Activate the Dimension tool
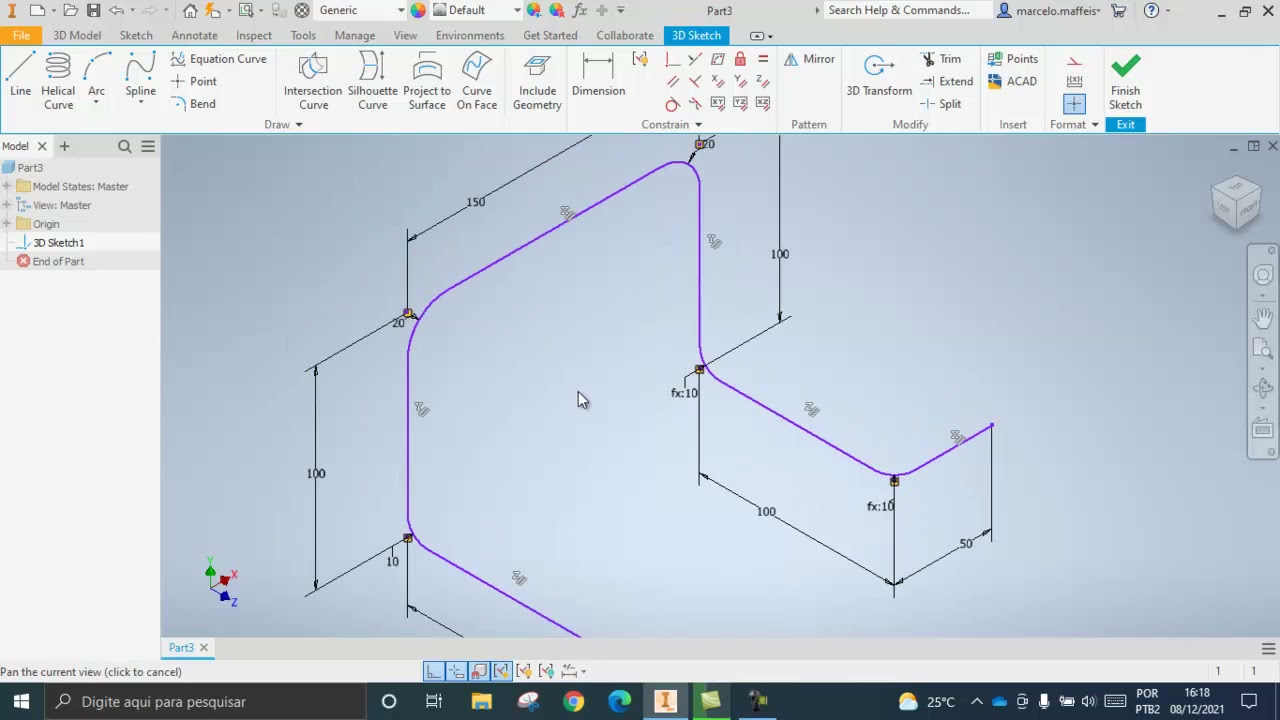This screenshot has height=720, width=1280. coord(598,76)
